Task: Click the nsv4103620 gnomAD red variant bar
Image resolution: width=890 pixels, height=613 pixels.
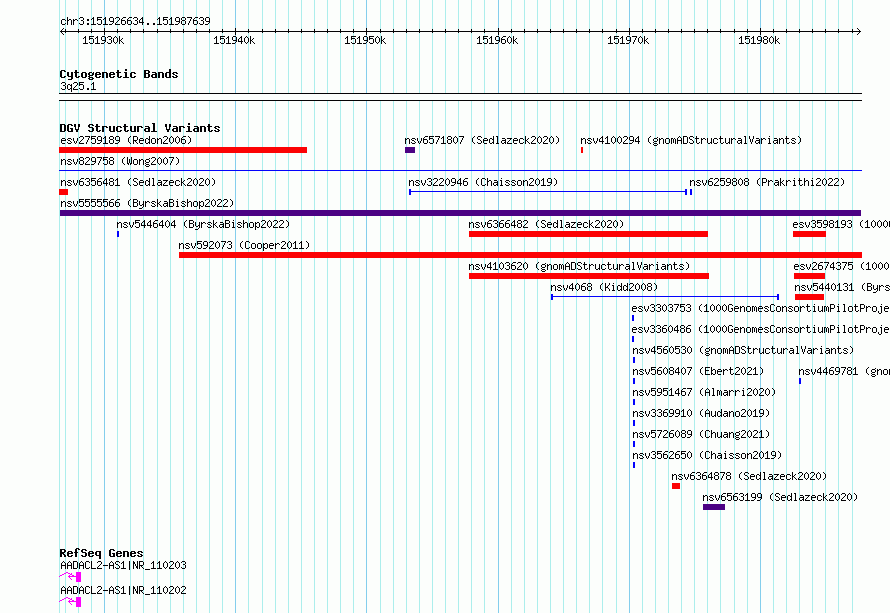Action: click(x=589, y=276)
